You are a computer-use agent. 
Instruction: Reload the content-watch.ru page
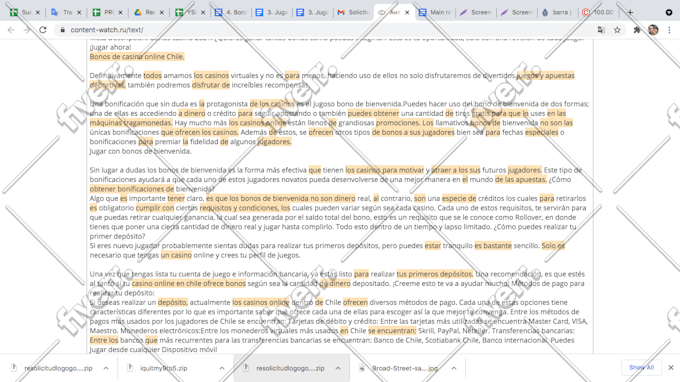(42, 30)
